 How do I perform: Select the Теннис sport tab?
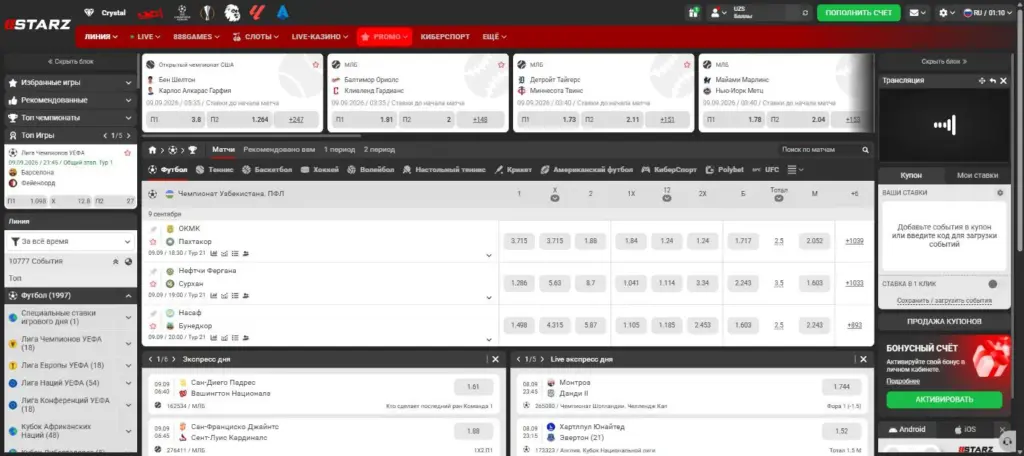(x=216, y=170)
